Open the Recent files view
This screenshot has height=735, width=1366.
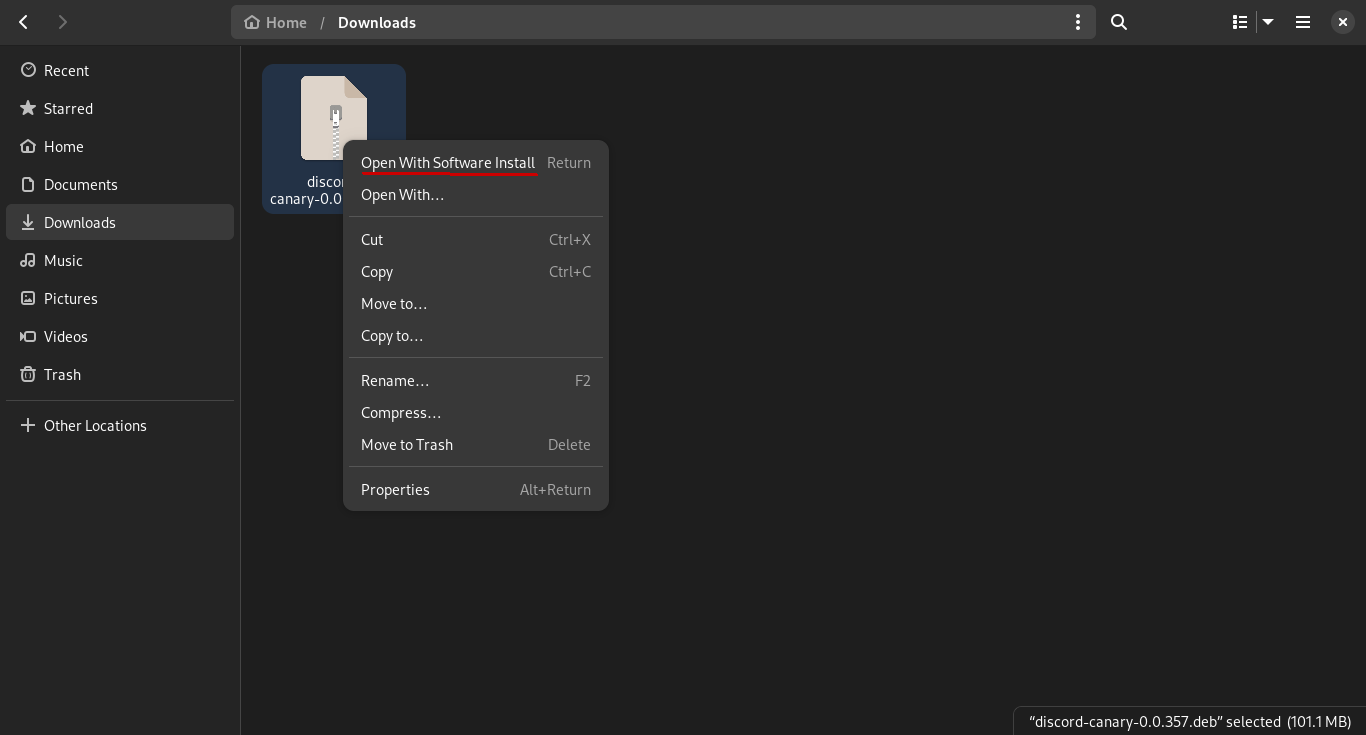66,70
